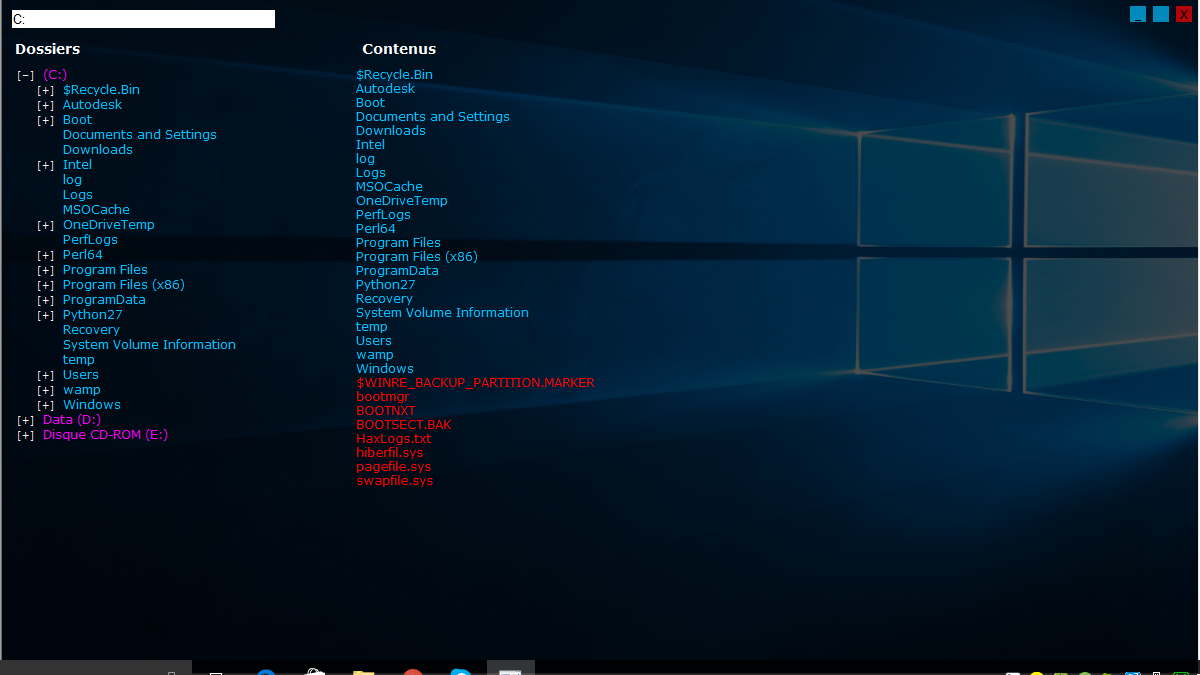Click the HaxLogs.txt file entry
This screenshot has height=675, width=1200.
point(394,439)
